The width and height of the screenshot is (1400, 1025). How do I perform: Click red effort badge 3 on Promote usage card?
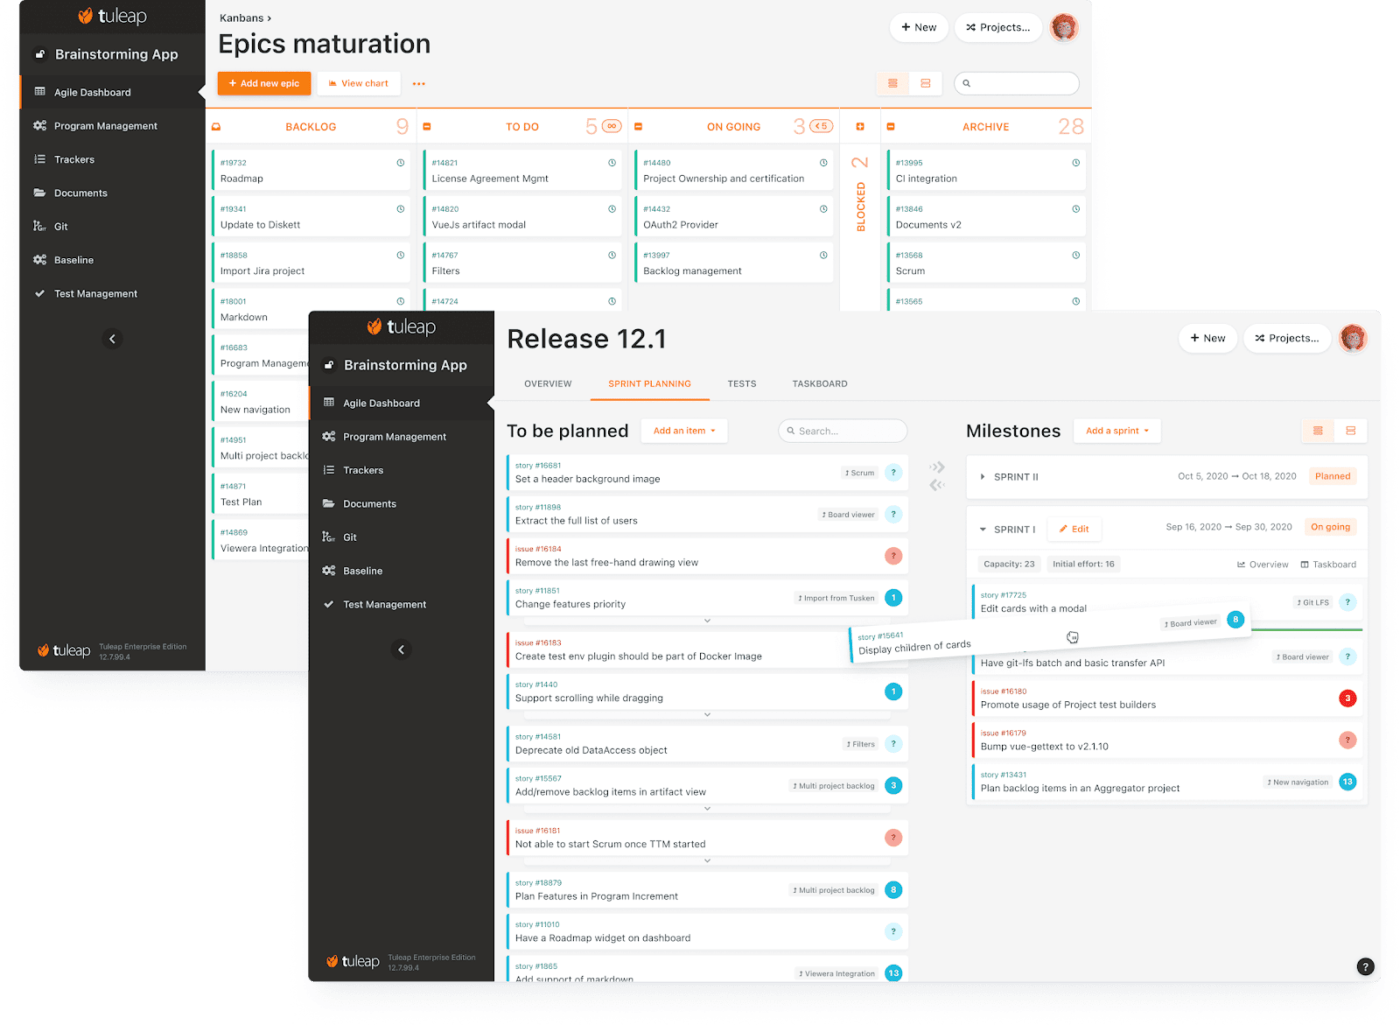[x=1347, y=698]
